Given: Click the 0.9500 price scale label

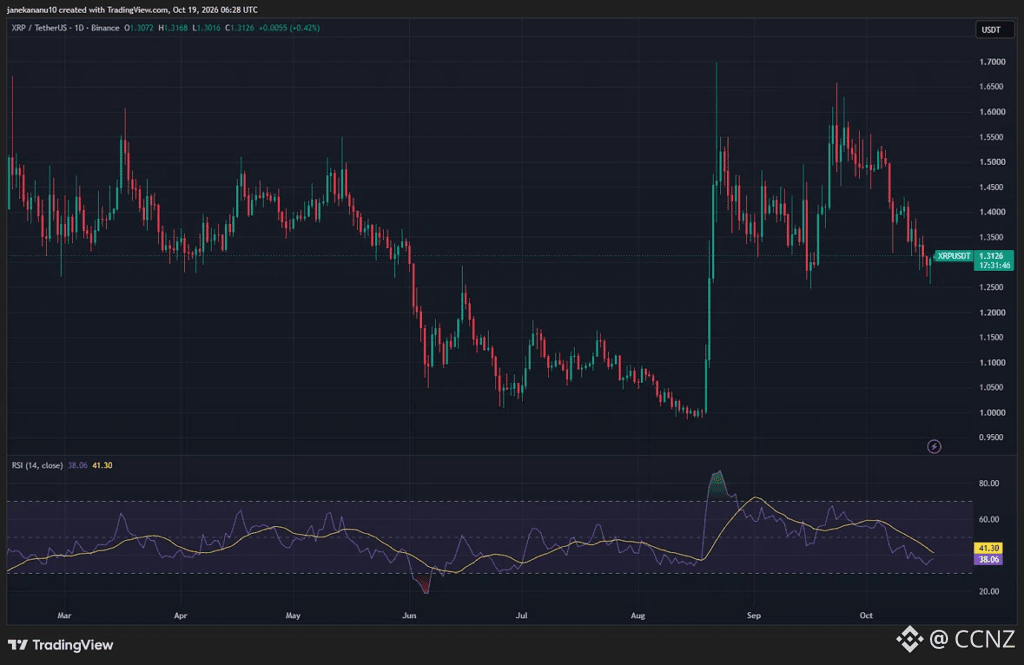Looking at the screenshot, I should click(x=992, y=438).
